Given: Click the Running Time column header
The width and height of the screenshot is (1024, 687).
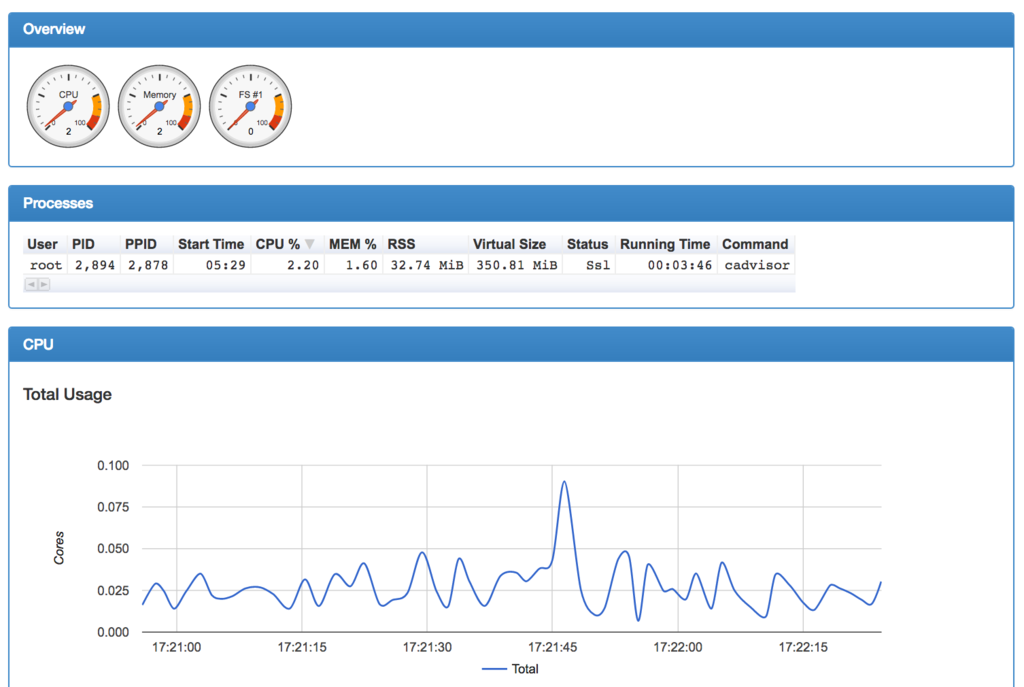Looking at the screenshot, I should point(665,244).
